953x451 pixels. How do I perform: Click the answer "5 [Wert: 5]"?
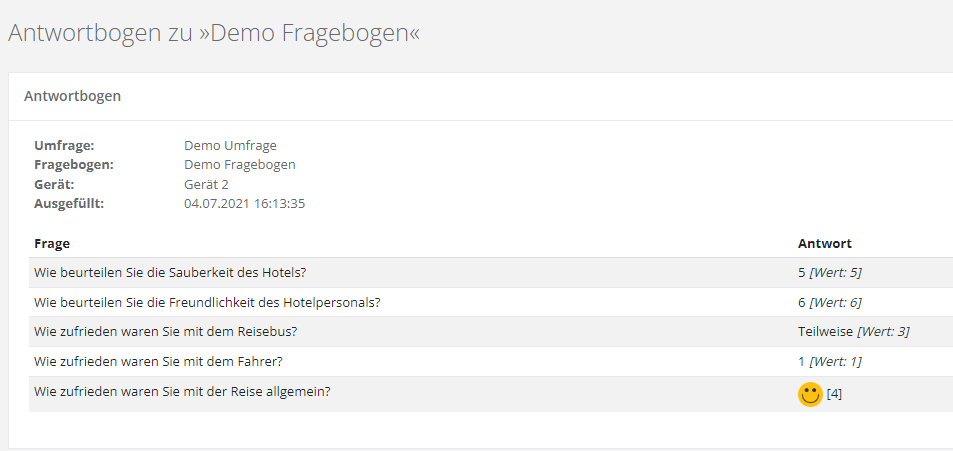pos(829,272)
